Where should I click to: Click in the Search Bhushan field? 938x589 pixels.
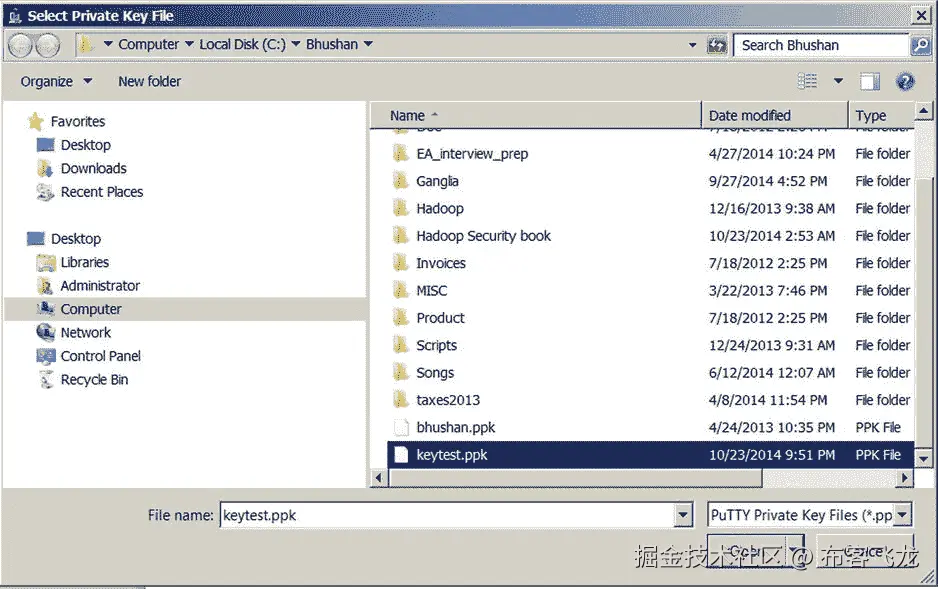pyautogui.click(x=821, y=45)
